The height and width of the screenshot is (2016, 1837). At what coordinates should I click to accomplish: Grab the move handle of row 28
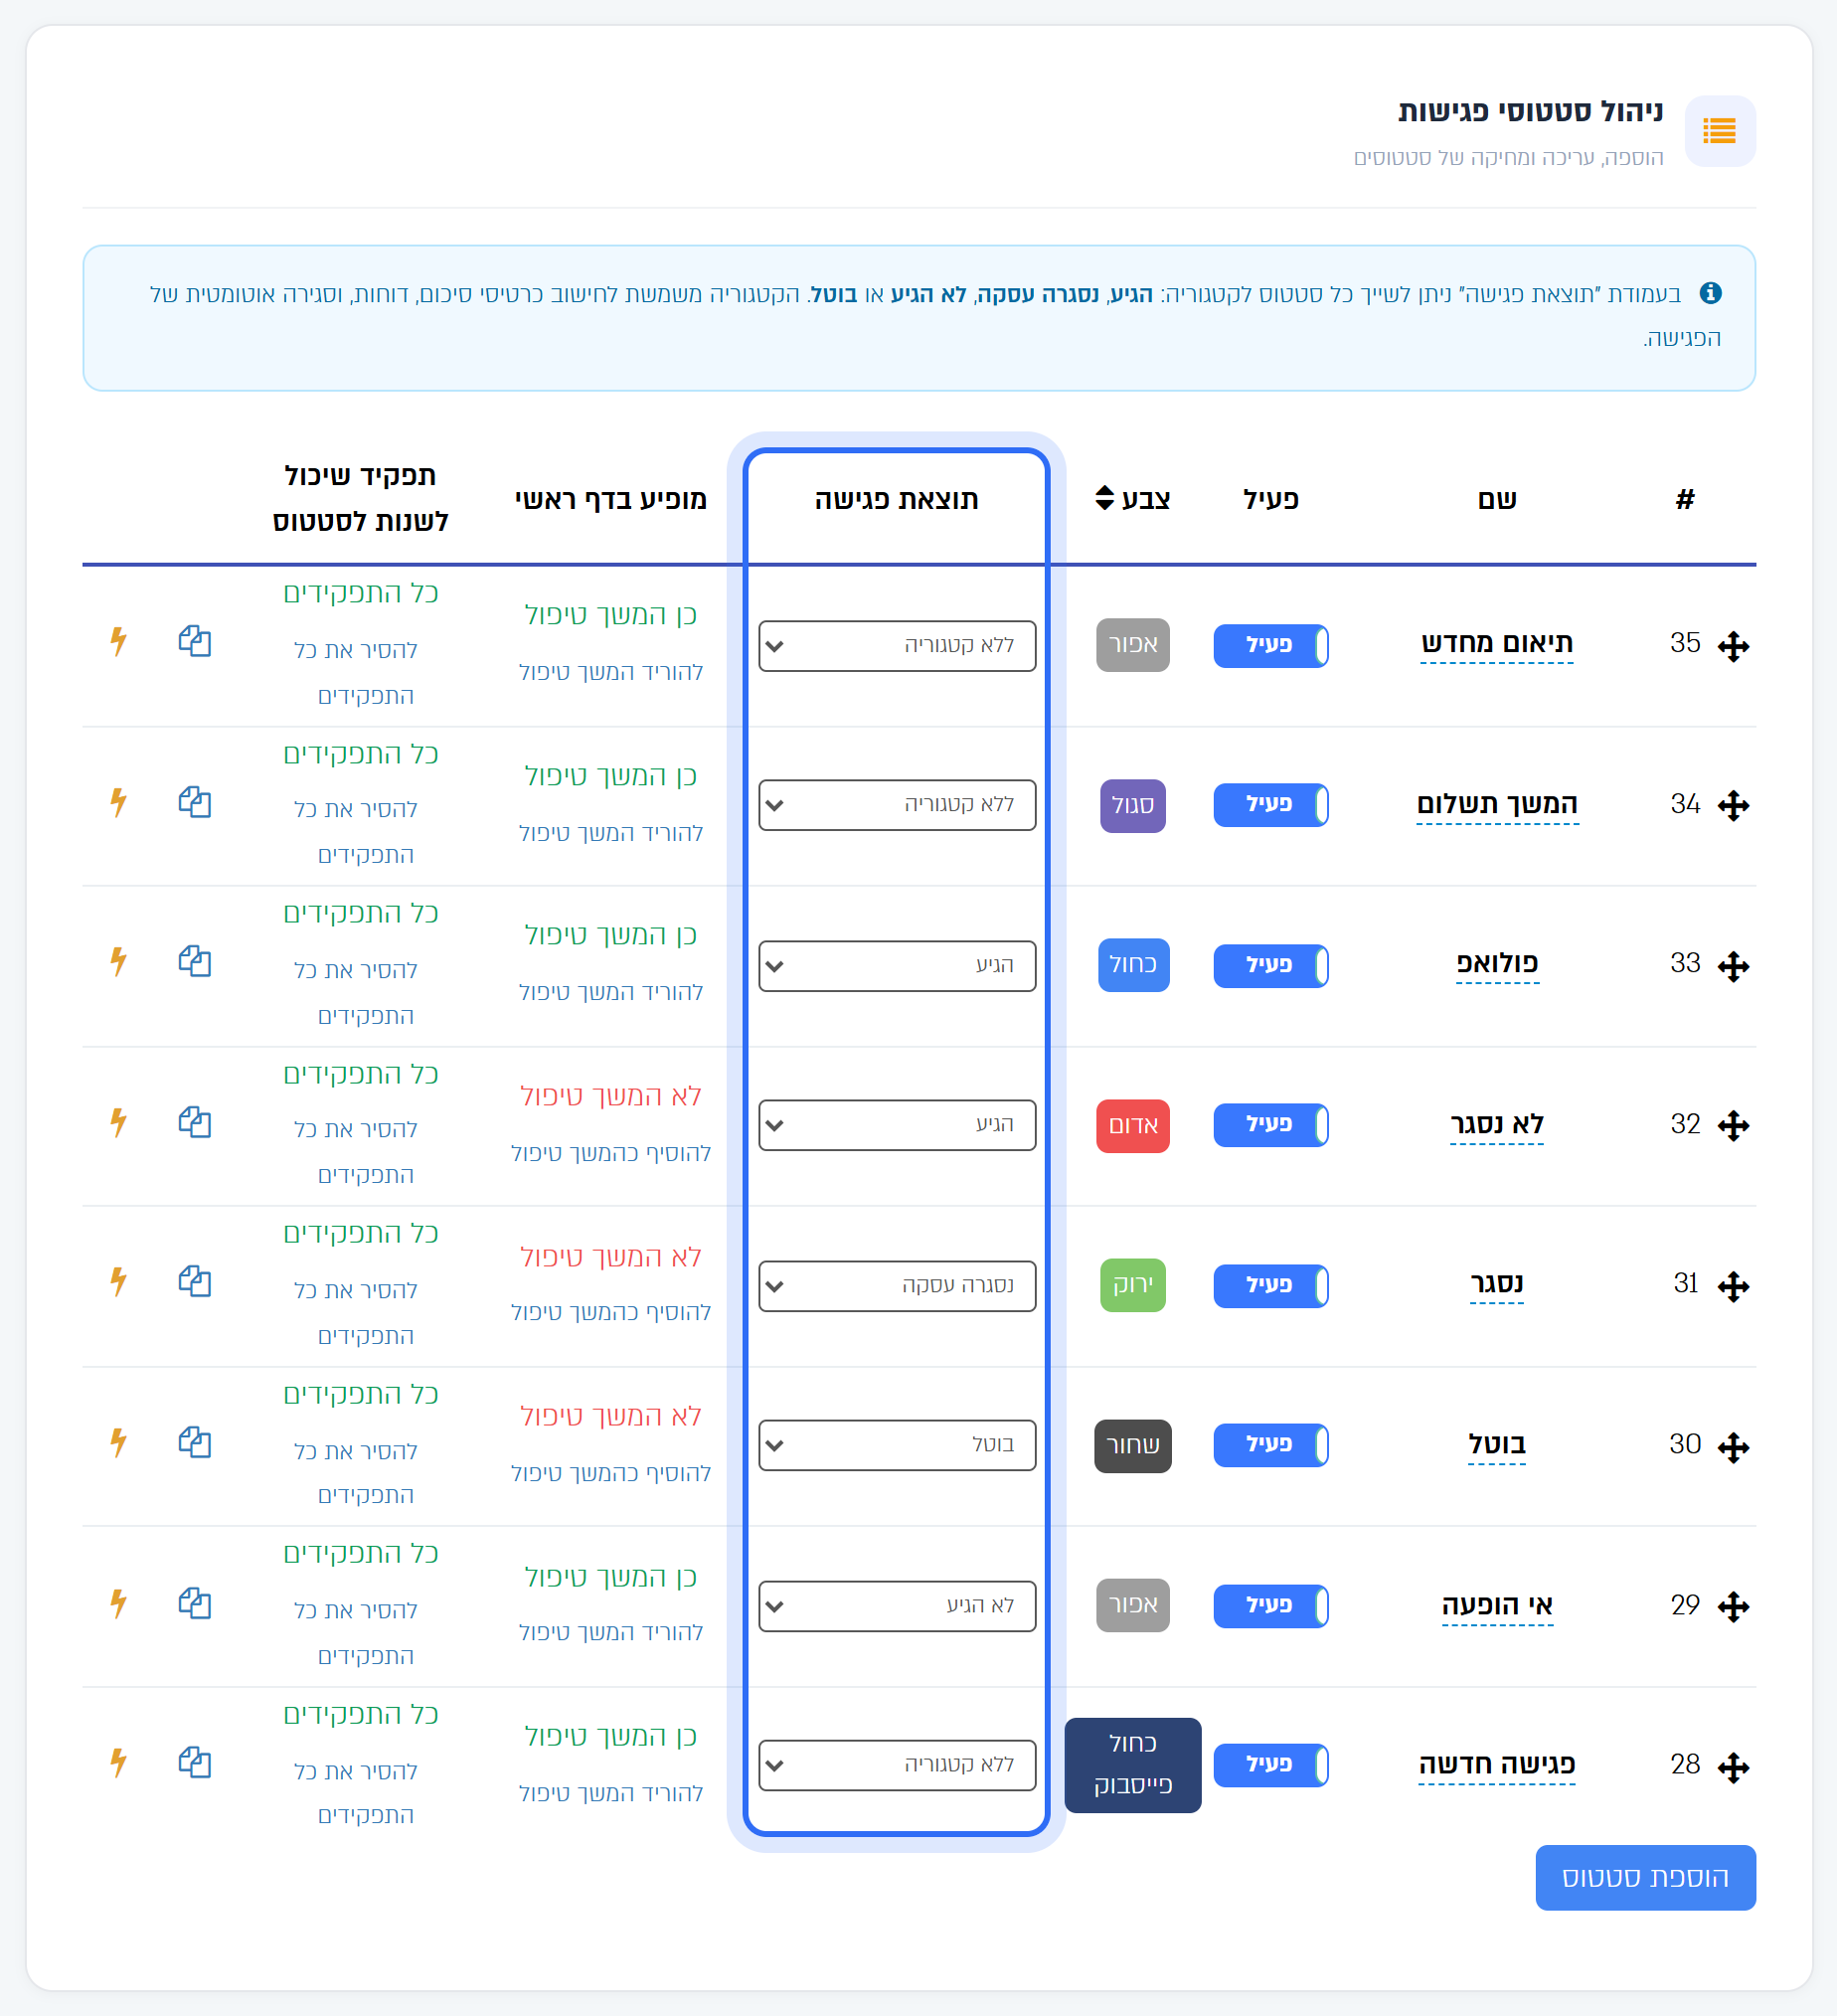point(1733,1767)
